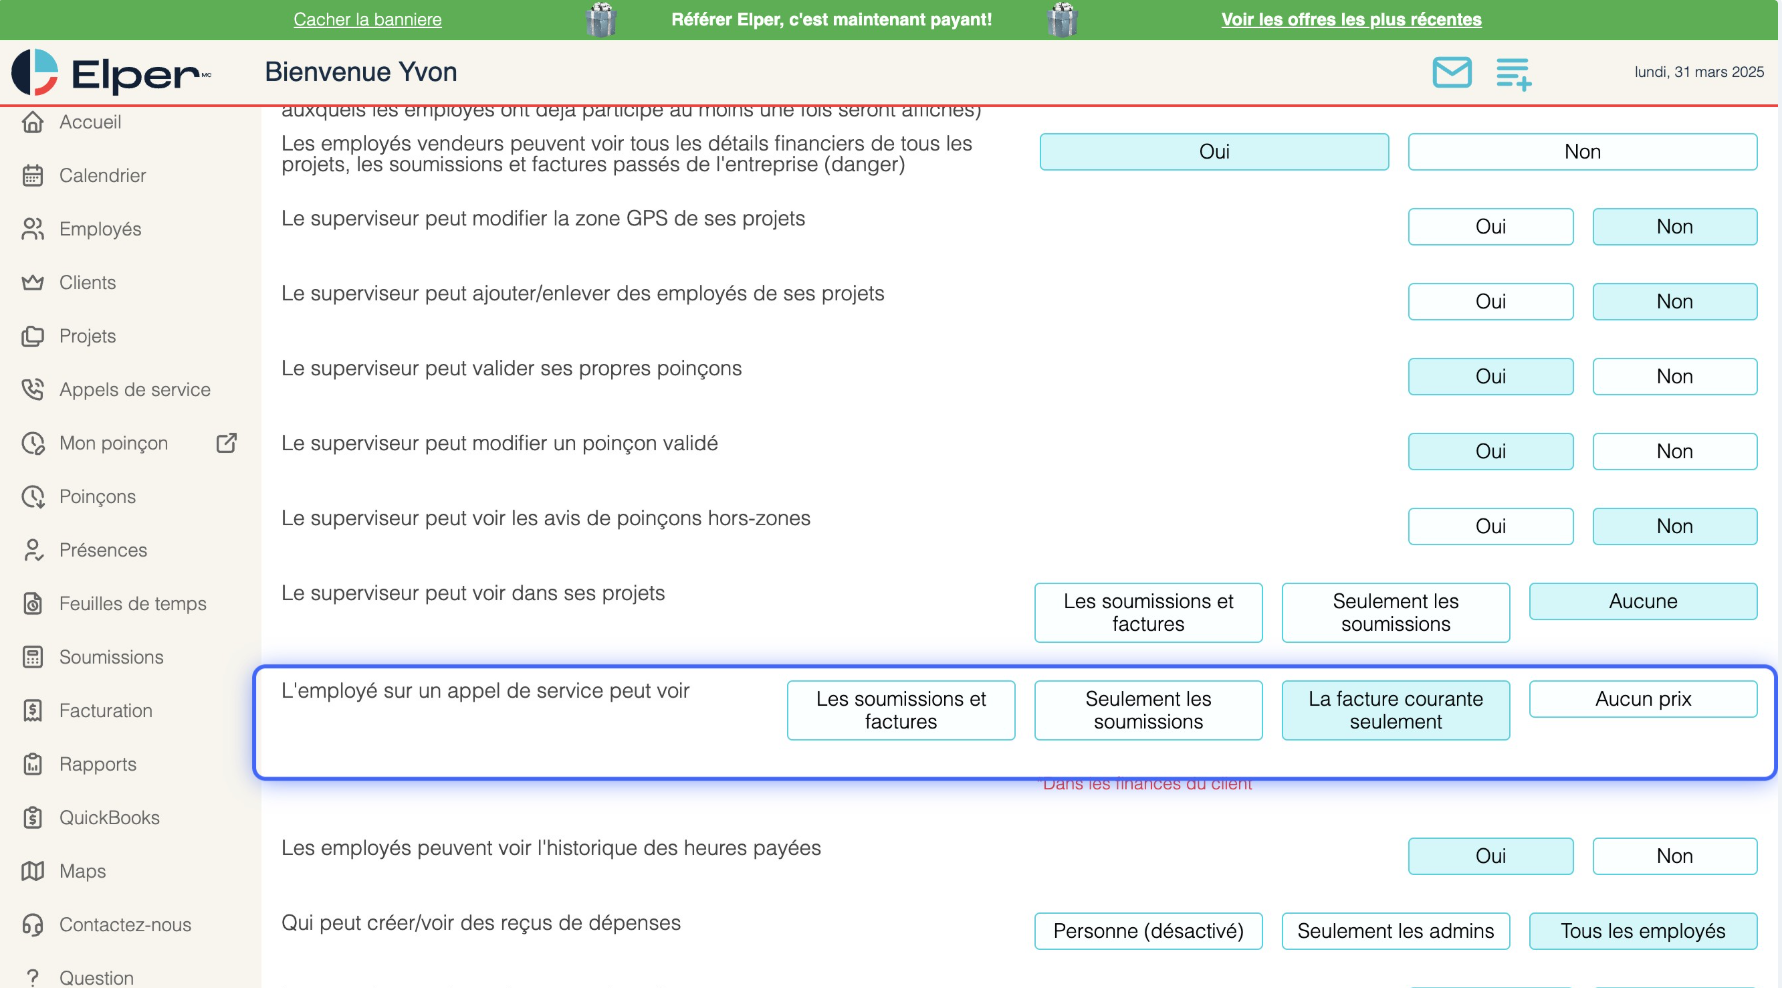
Task: Select 'La facture courante seulement' option
Action: [1395, 711]
